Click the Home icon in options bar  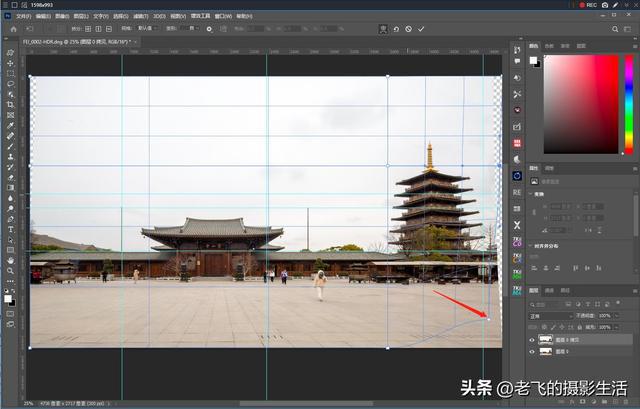tap(13, 29)
